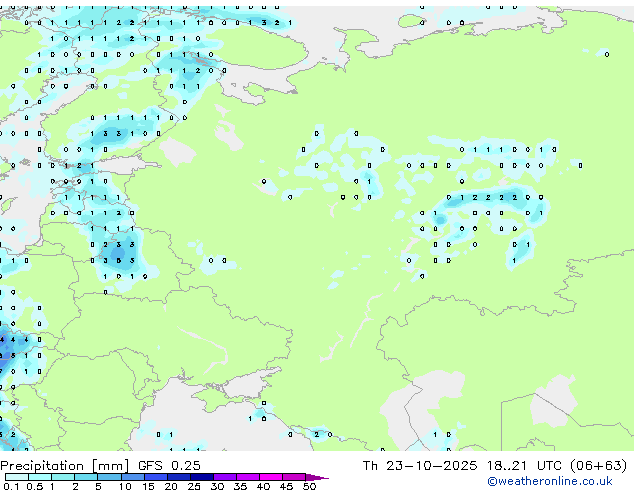Image resolution: width=634 pixels, height=490 pixels.
Task: Click the 'Th 23-10-2025' date text
Action: click(420, 466)
